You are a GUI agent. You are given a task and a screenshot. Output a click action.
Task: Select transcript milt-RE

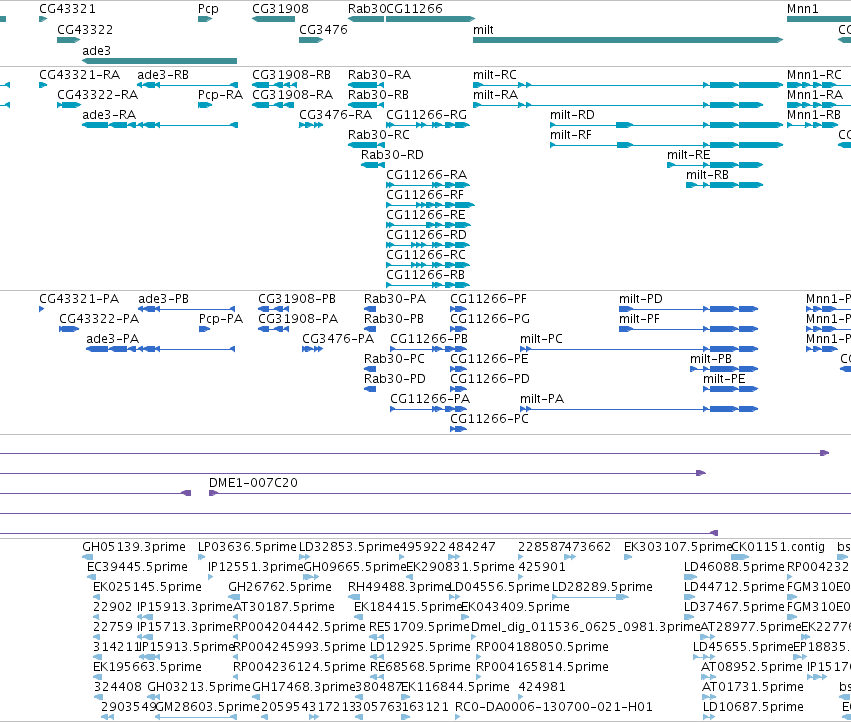pyautogui.click(x=715, y=166)
